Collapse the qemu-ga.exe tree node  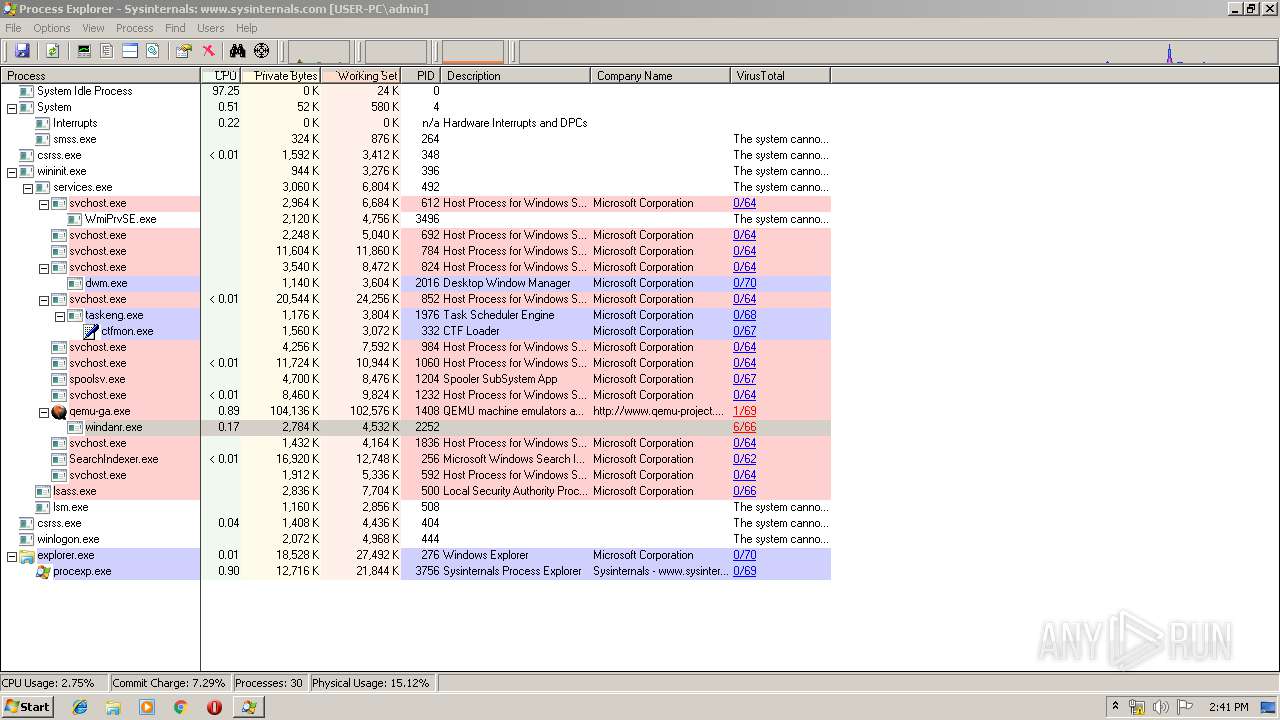coord(44,411)
